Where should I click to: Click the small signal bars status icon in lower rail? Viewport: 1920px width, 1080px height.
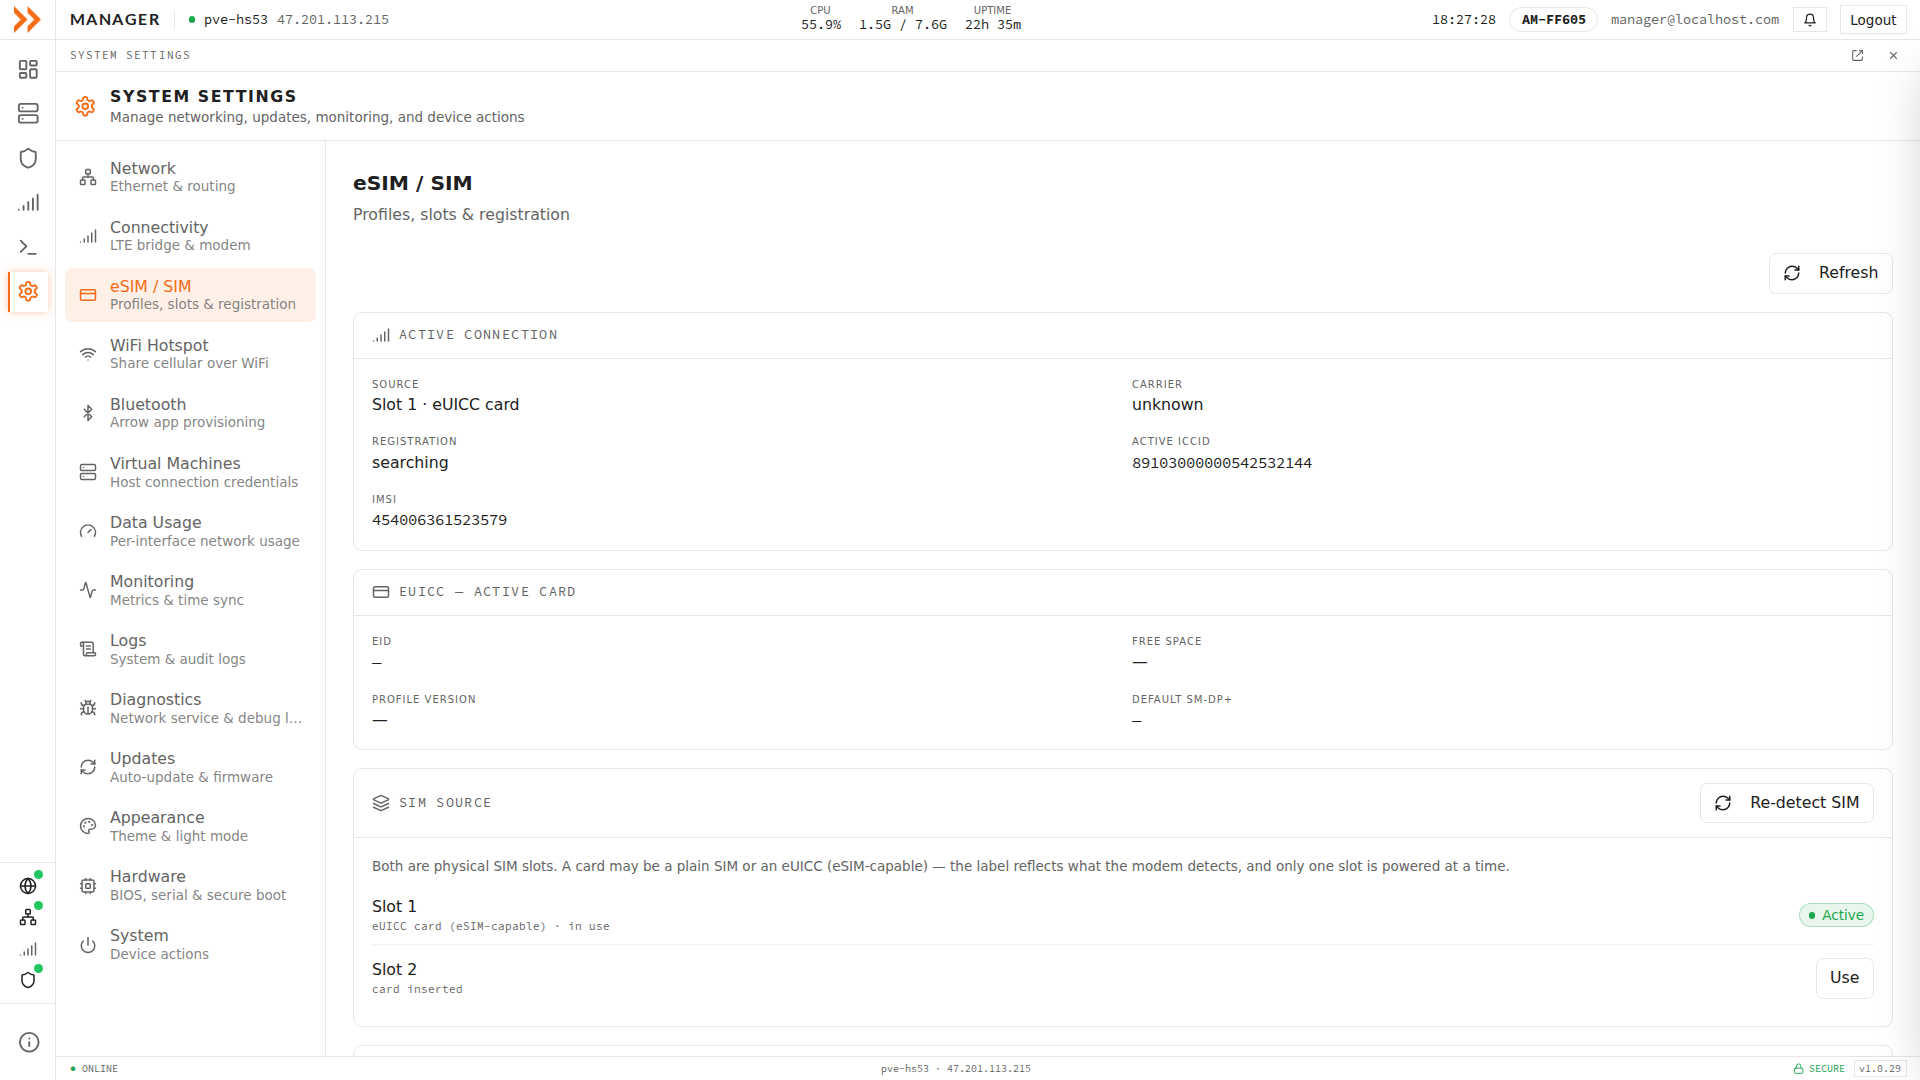28,949
